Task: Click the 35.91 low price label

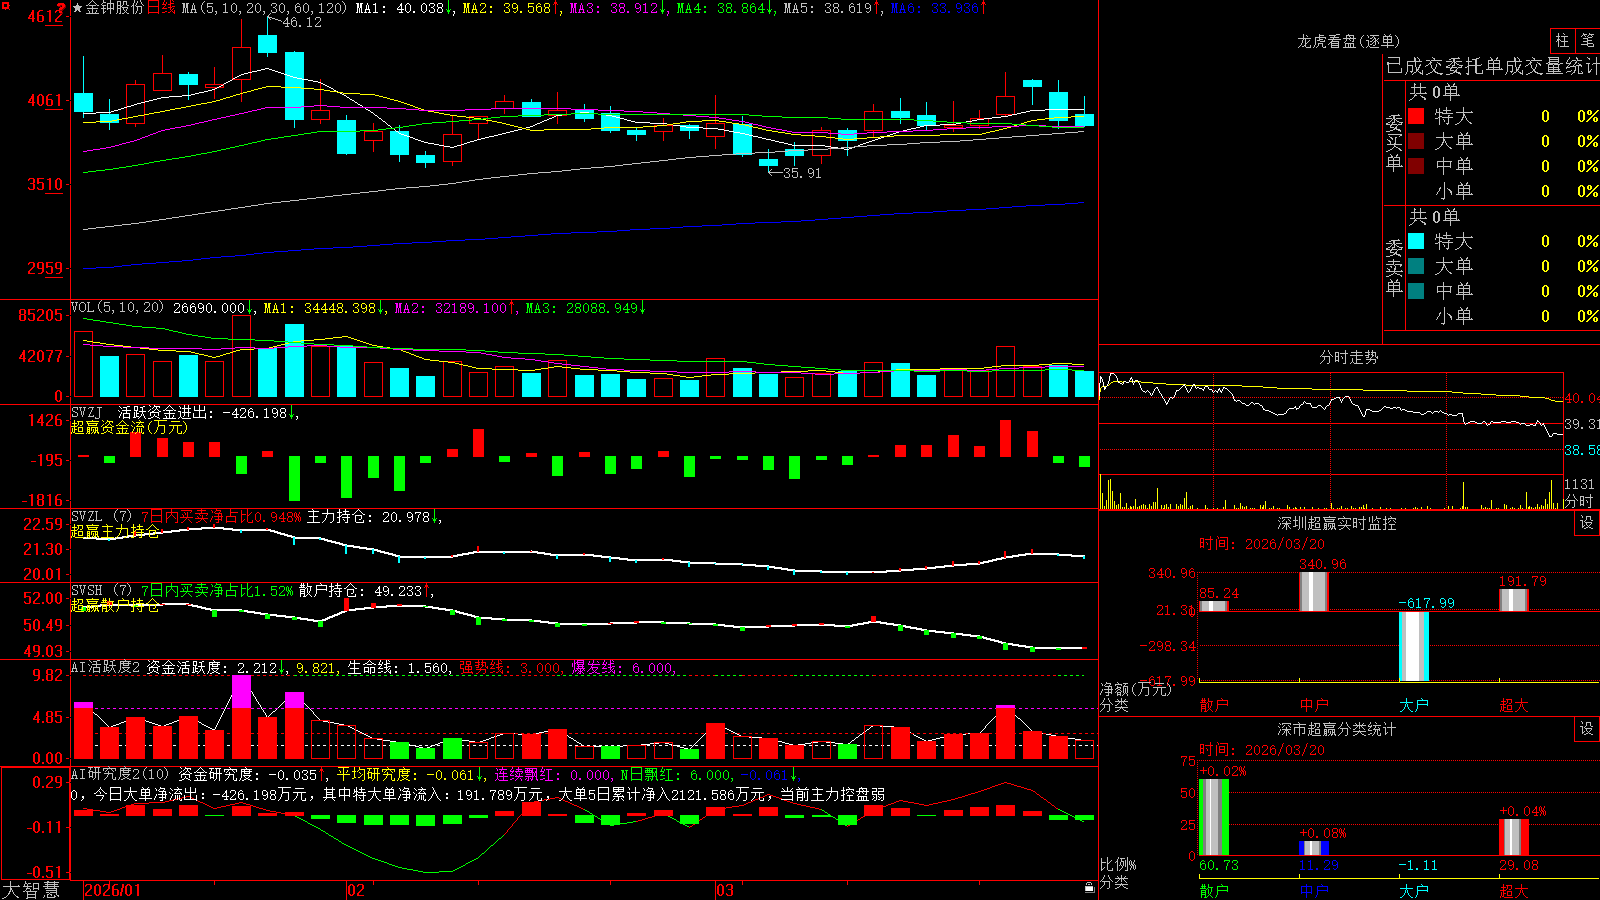Action: 802,173
